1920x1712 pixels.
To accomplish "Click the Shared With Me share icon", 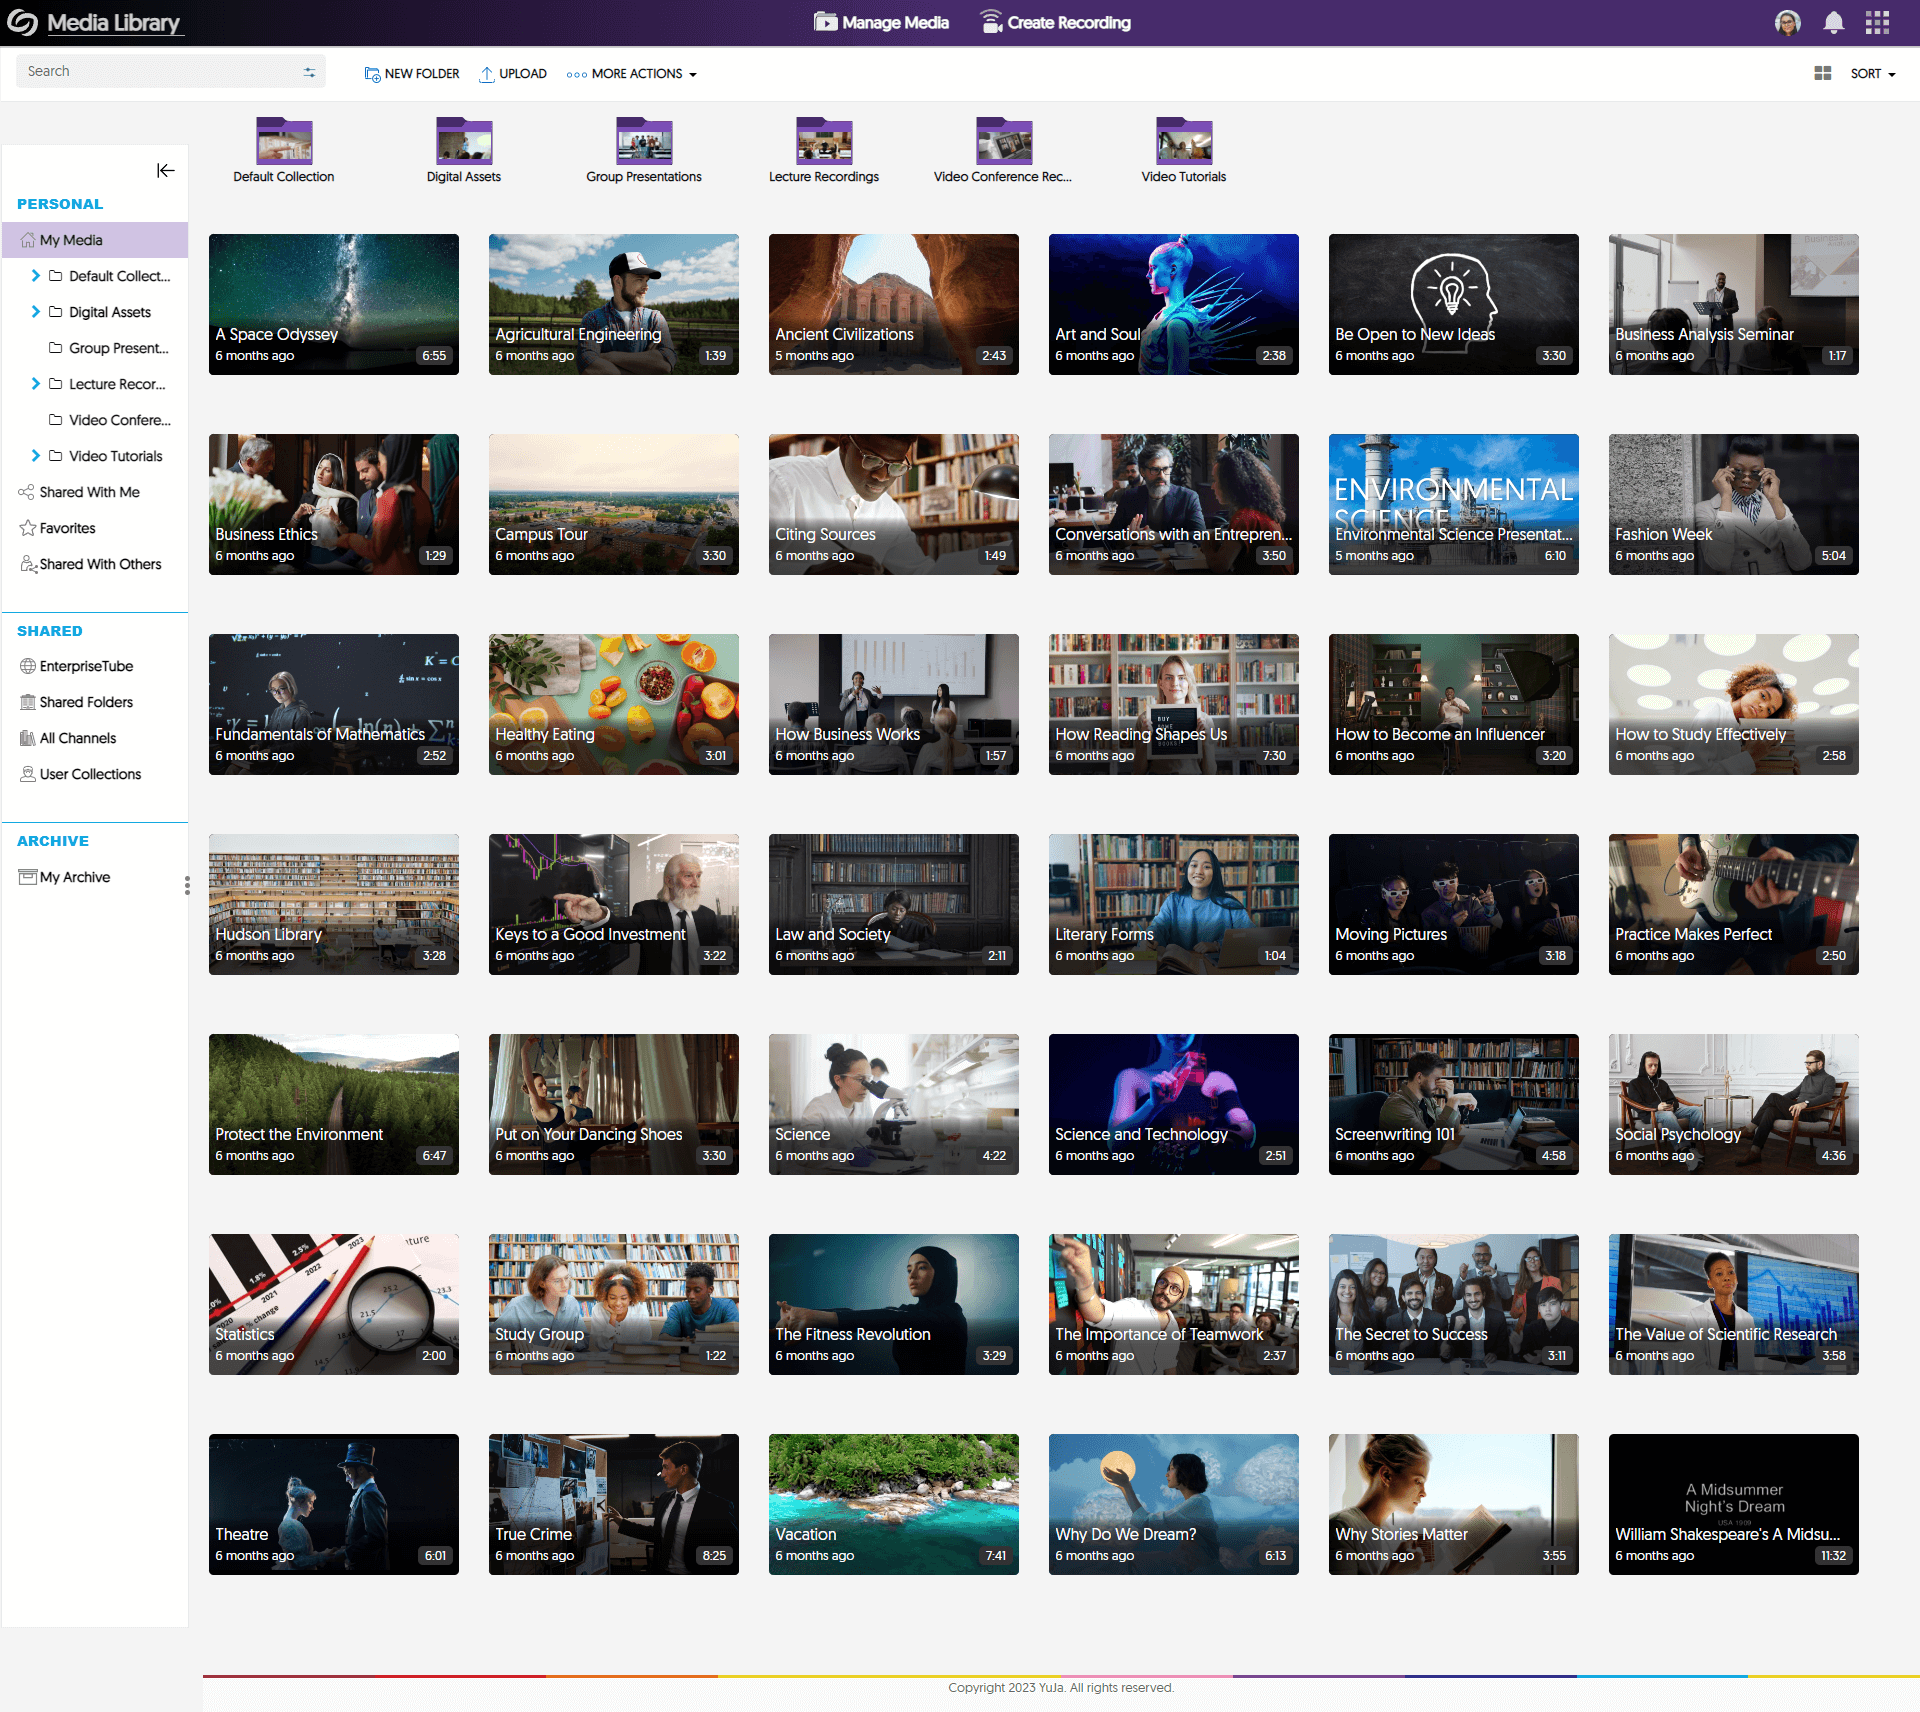I will pos(26,492).
